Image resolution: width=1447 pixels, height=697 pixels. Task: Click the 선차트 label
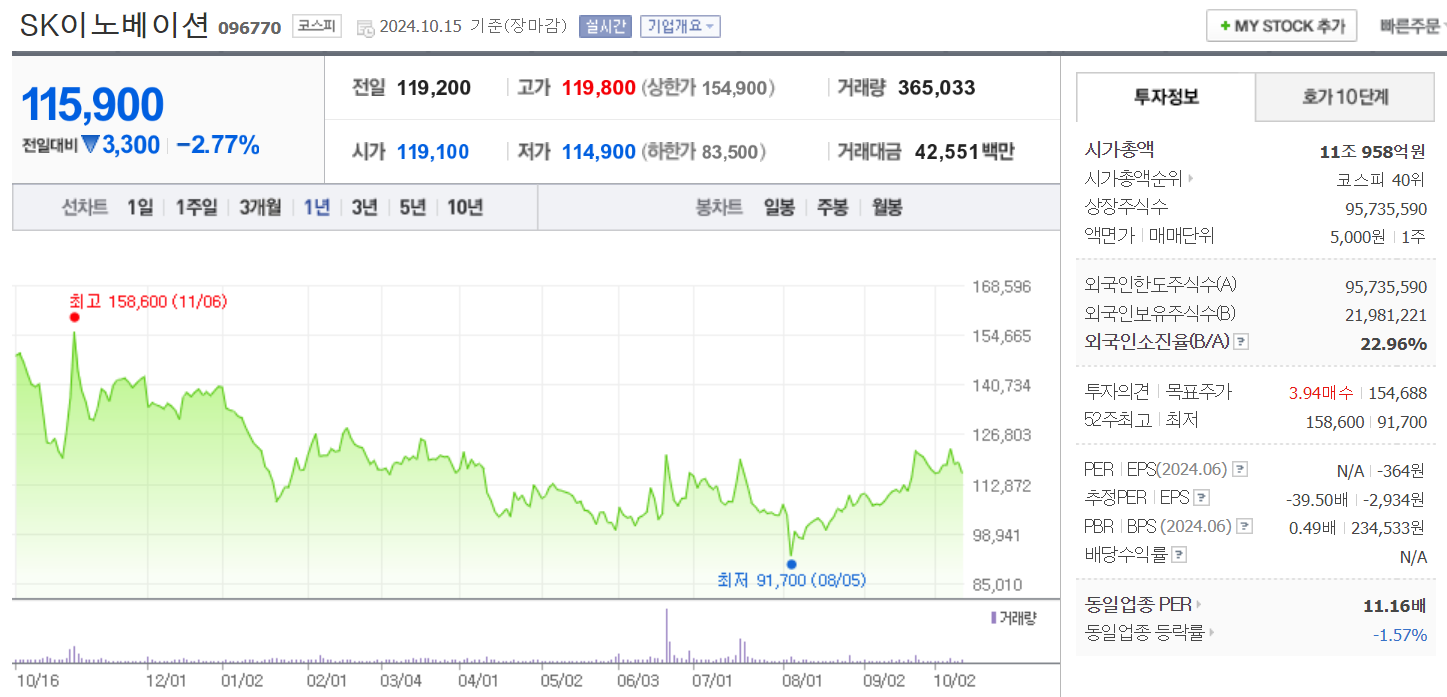coord(85,208)
